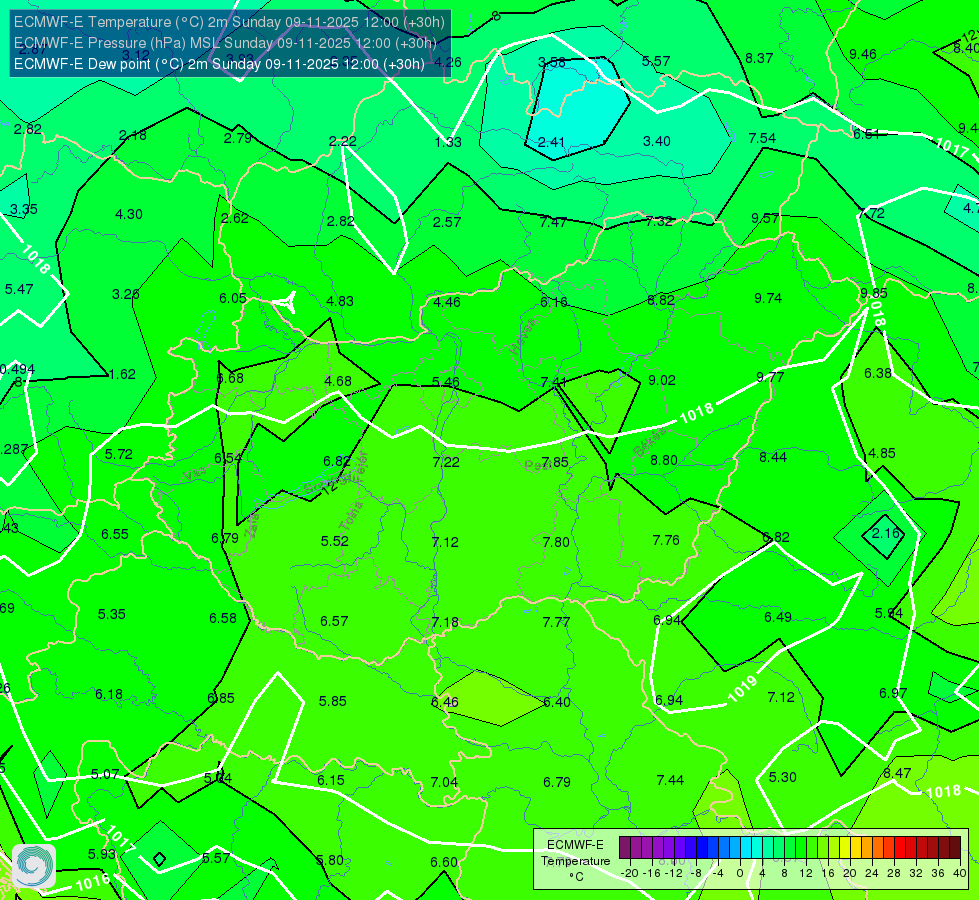Click the 1016 isobar label
Image resolution: width=979 pixels, height=900 pixels.
pyautogui.click(x=91, y=882)
